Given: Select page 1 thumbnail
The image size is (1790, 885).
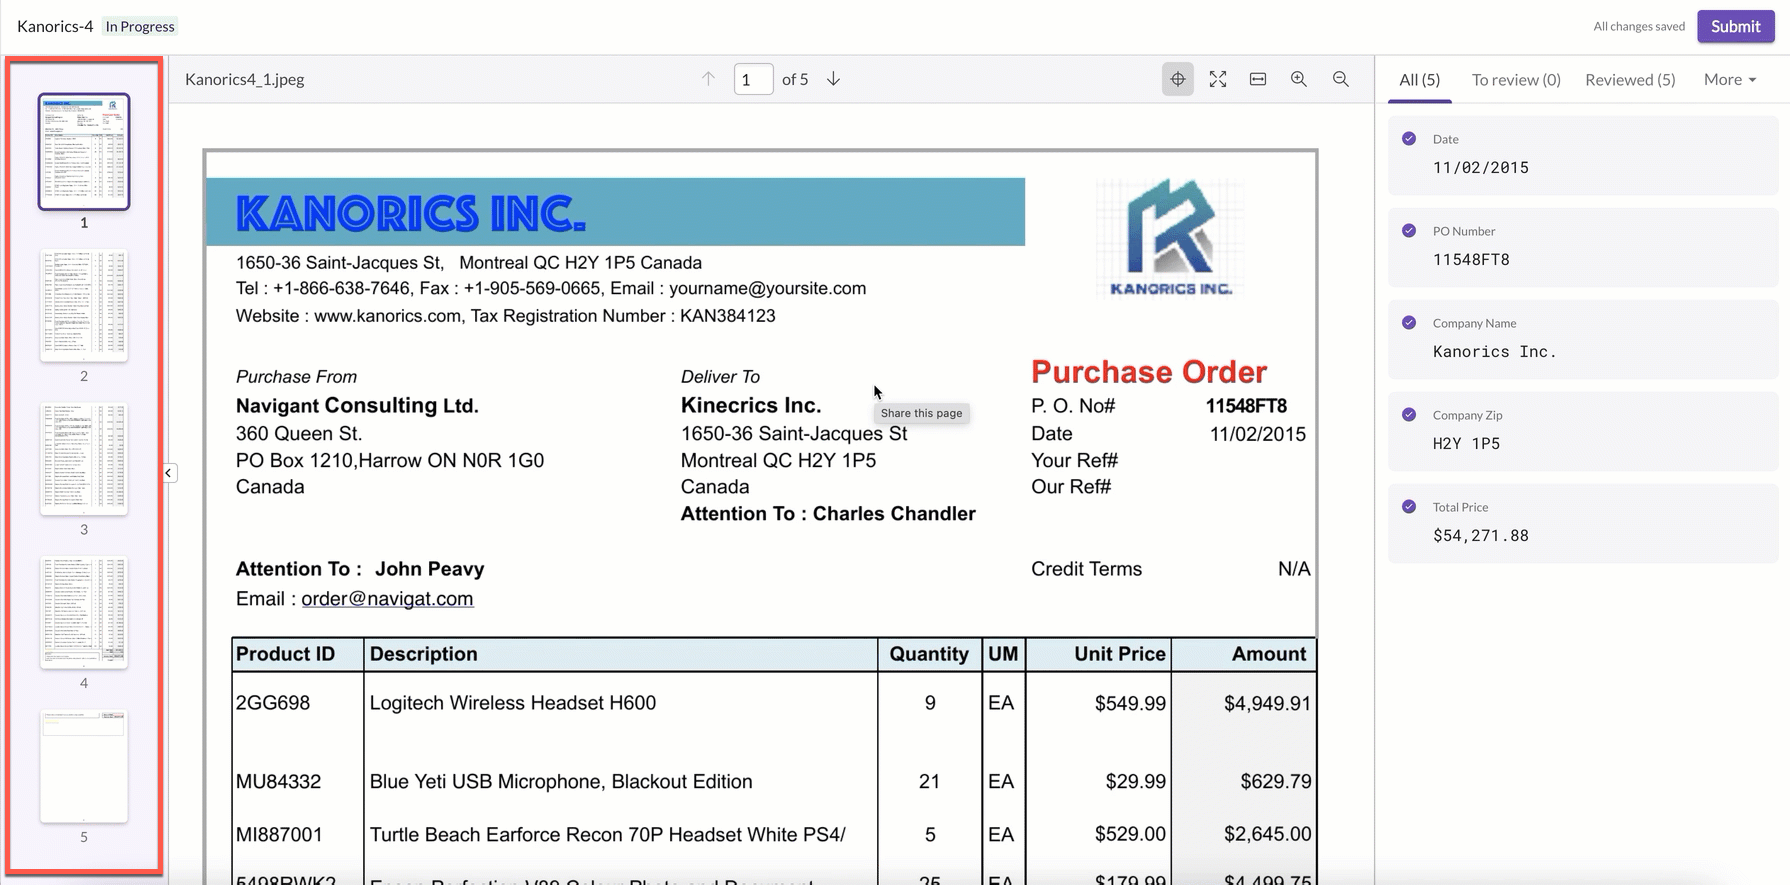Looking at the screenshot, I should [x=84, y=152].
